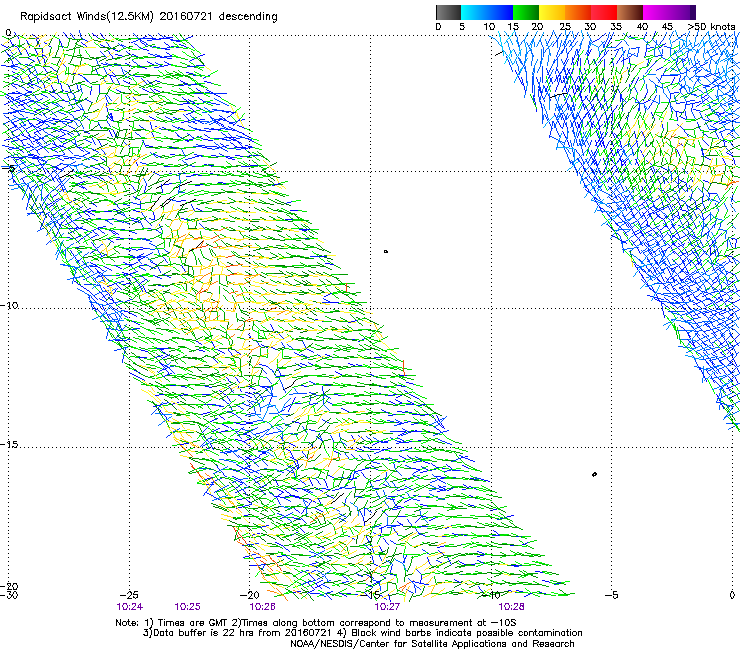Click the 10:27 time label
Screen dimensions: 740x650
pyautogui.click(x=387, y=607)
